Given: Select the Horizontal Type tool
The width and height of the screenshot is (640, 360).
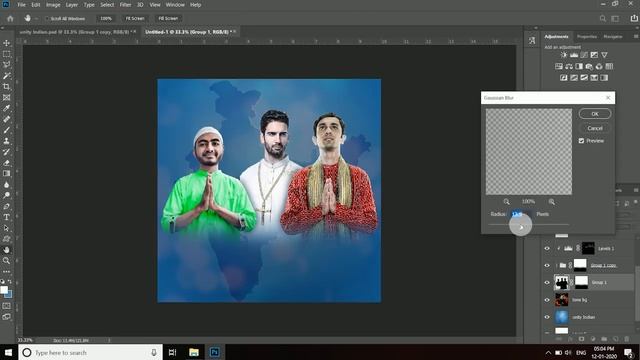Looking at the screenshot, I should point(7,217).
